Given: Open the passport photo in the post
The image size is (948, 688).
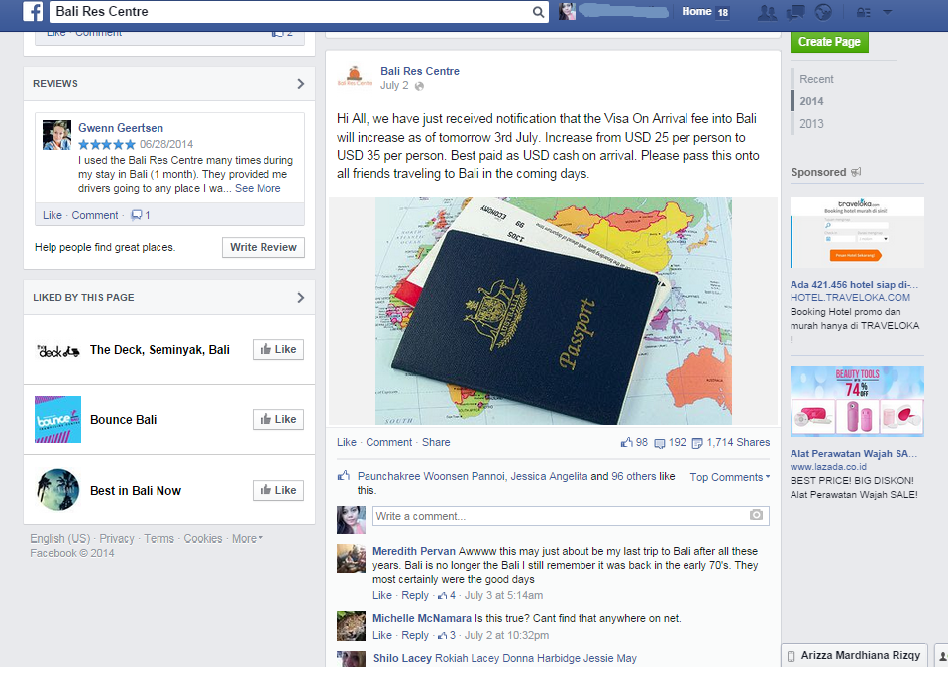Looking at the screenshot, I should tap(553, 311).
